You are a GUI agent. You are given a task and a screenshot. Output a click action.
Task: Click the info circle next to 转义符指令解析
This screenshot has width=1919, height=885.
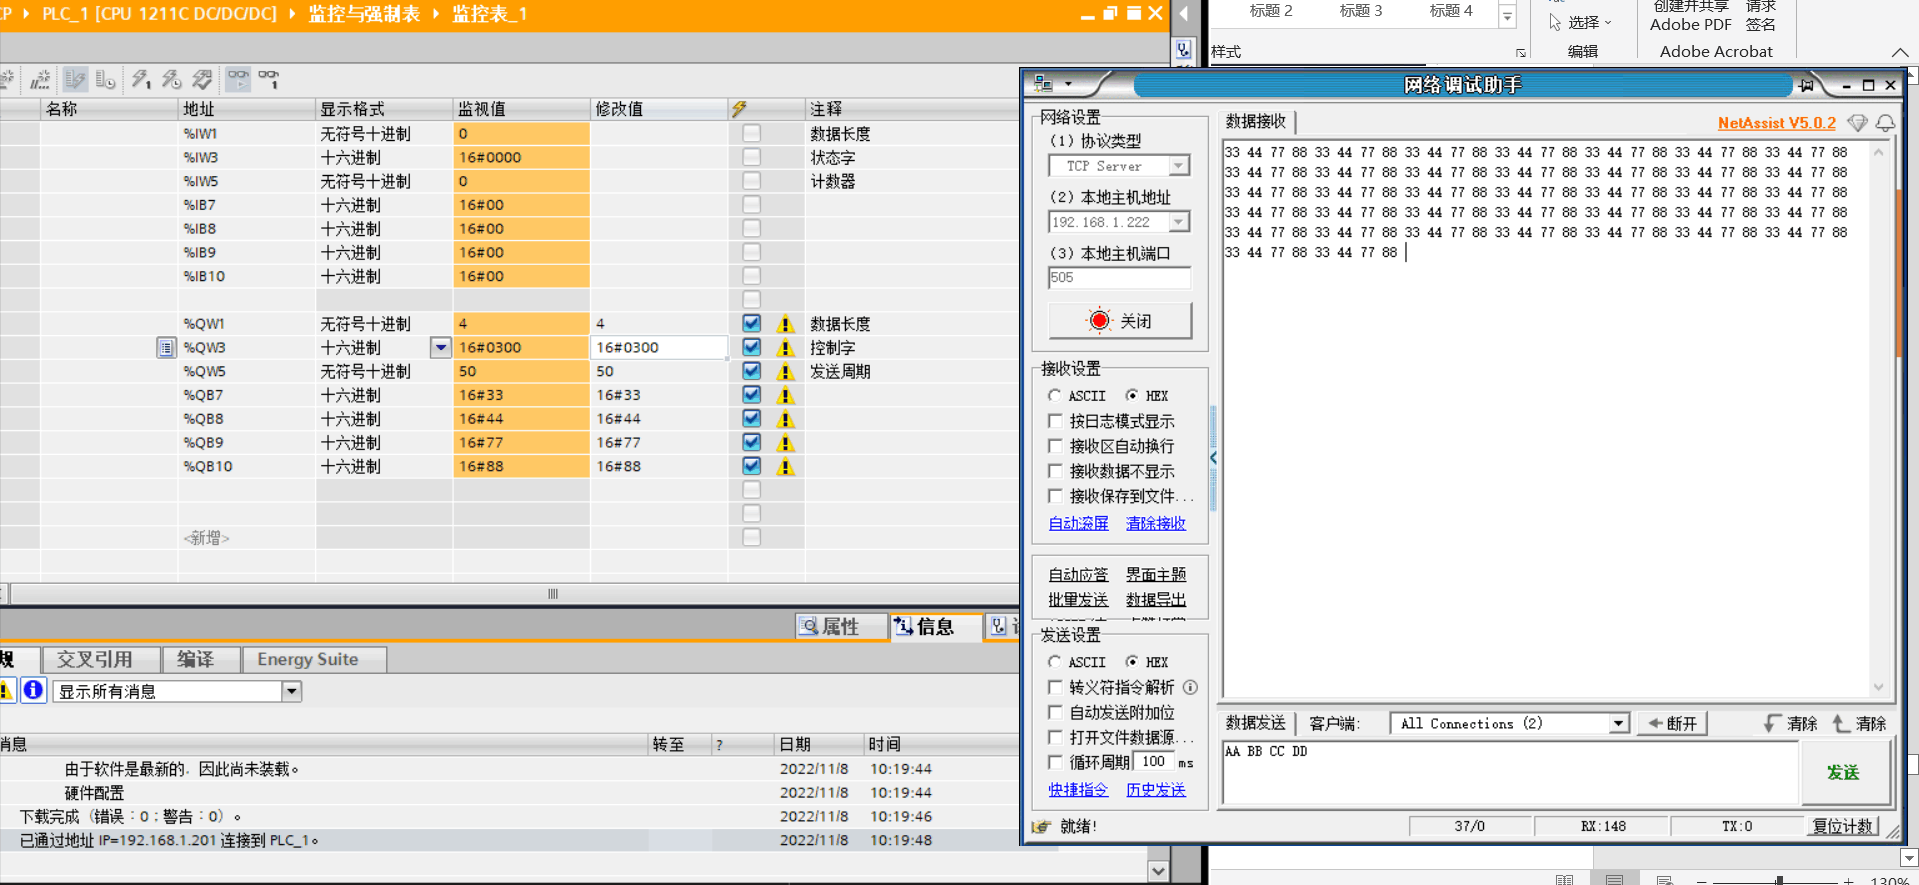[x=1190, y=687]
